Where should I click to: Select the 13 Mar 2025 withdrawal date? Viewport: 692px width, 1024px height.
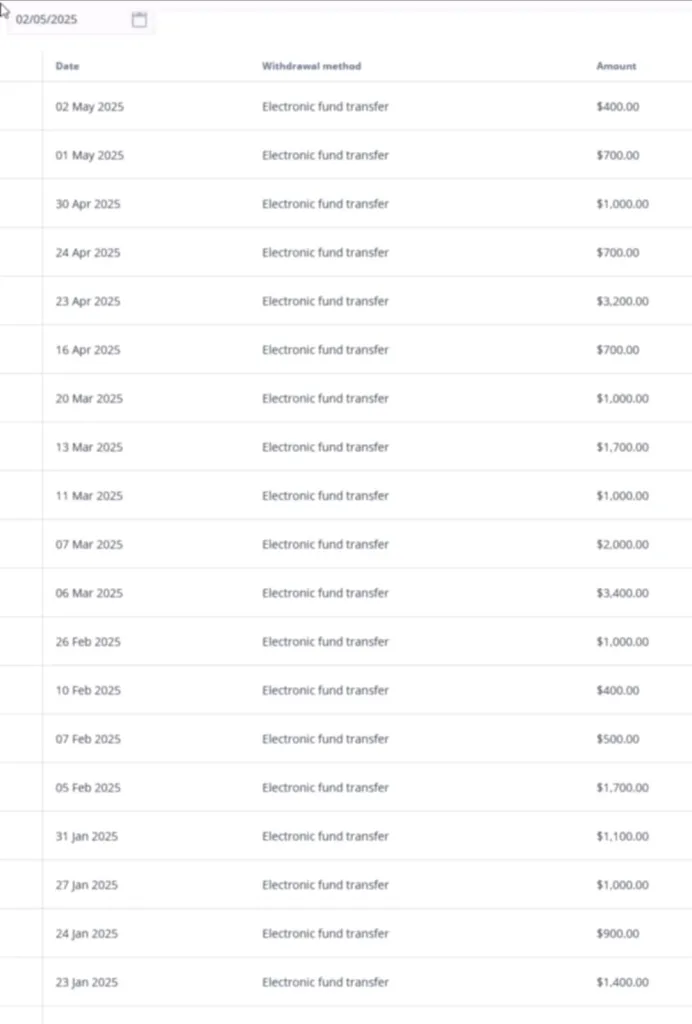(x=89, y=447)
